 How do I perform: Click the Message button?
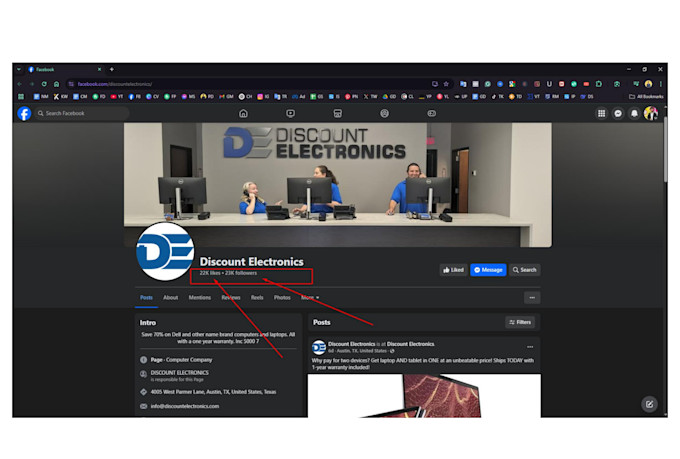pos(488,270)
